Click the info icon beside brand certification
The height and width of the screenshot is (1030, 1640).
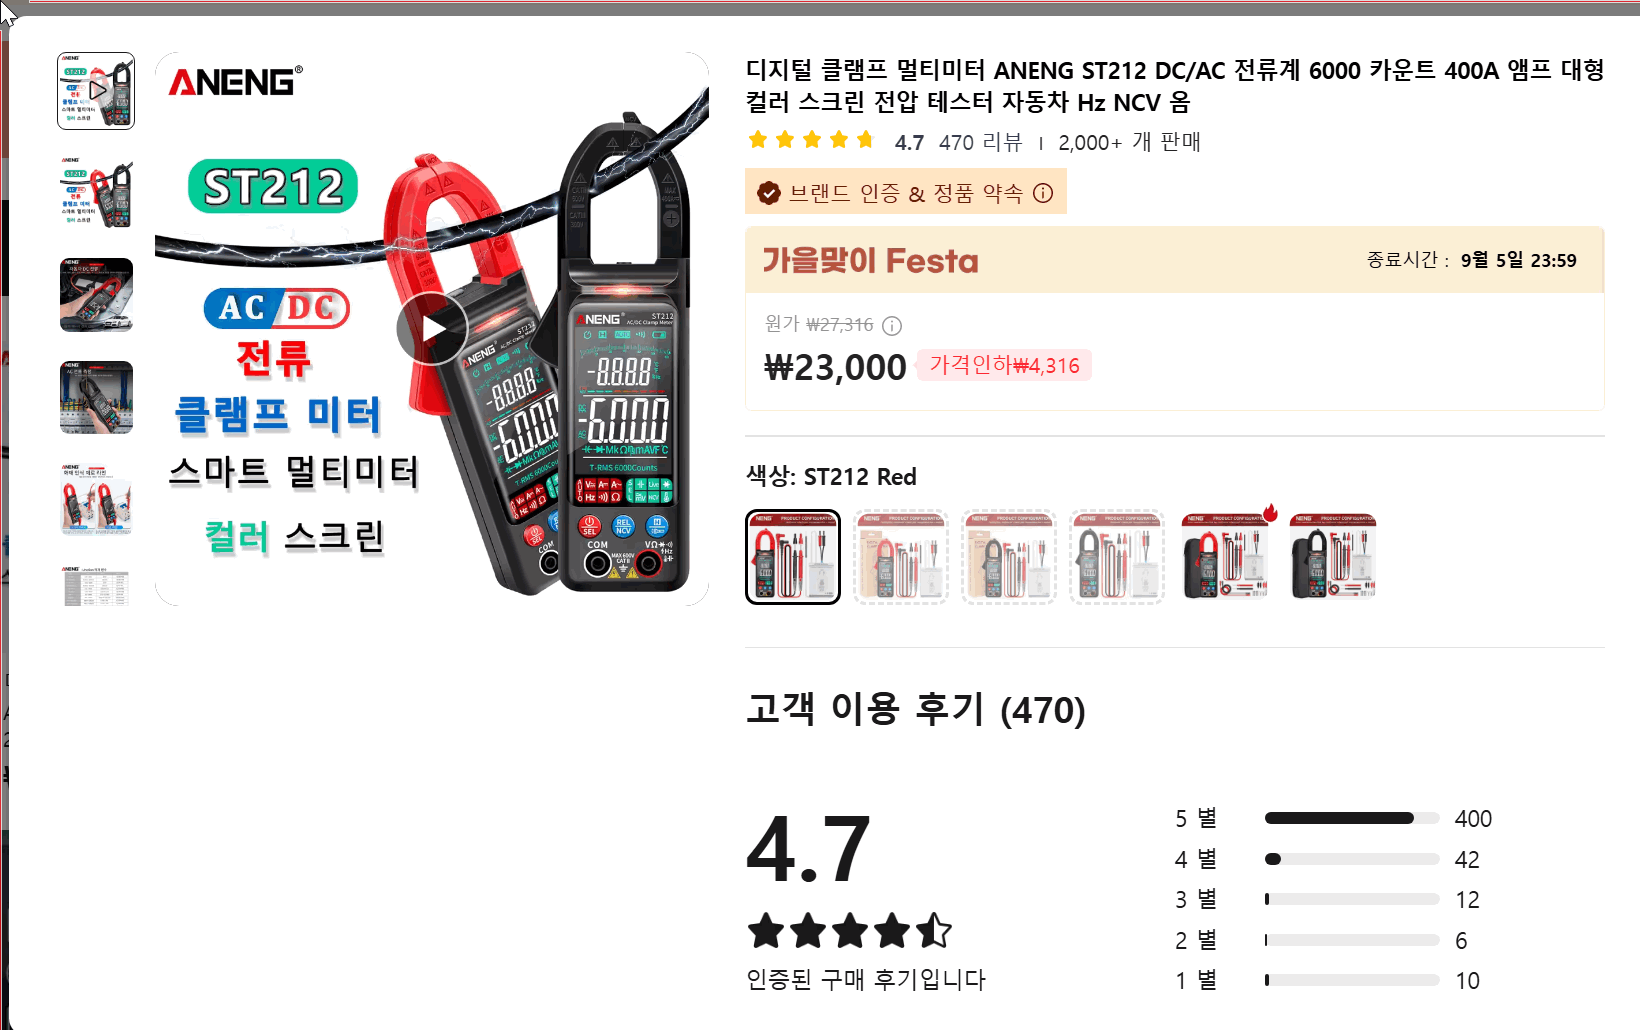(1043, 193)
